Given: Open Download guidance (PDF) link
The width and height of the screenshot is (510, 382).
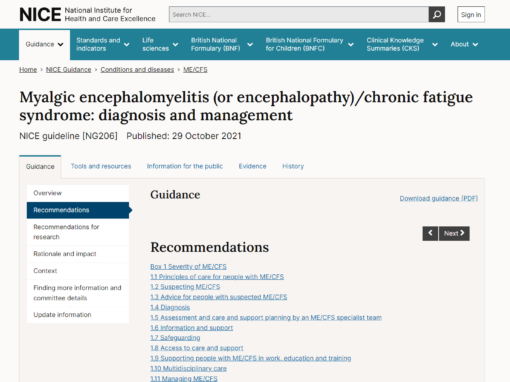Looking at the screenshot, I should [439, 198].
